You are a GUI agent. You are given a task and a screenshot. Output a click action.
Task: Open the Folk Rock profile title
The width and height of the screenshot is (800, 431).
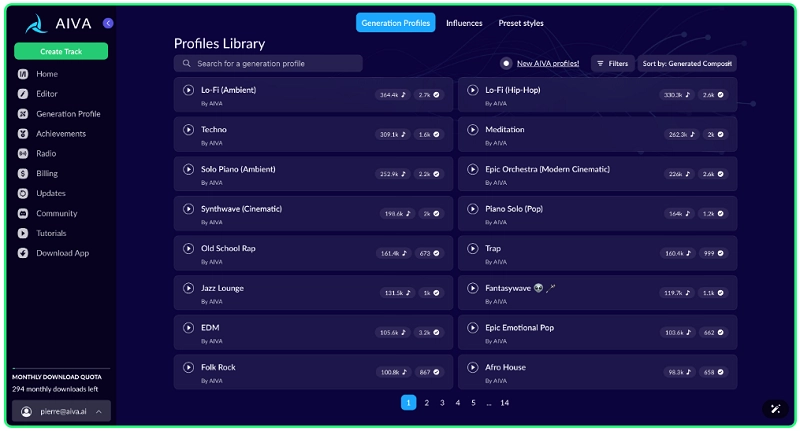click(x=218, y=367)
